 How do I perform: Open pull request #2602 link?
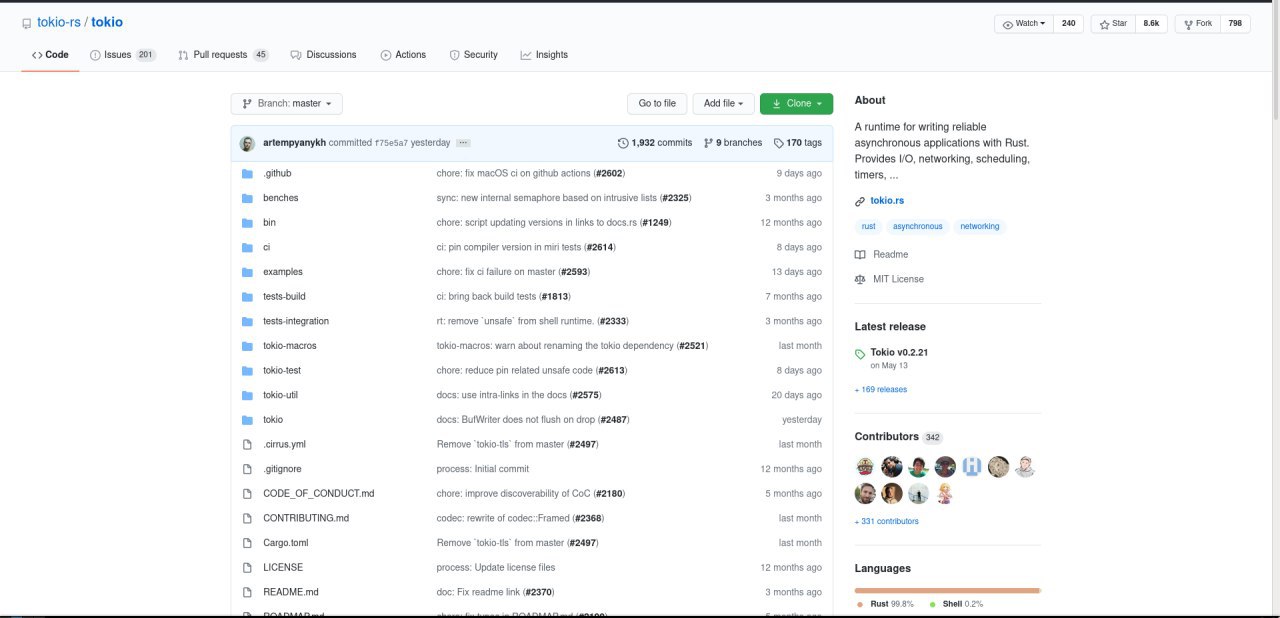click(x=610, y=173)
